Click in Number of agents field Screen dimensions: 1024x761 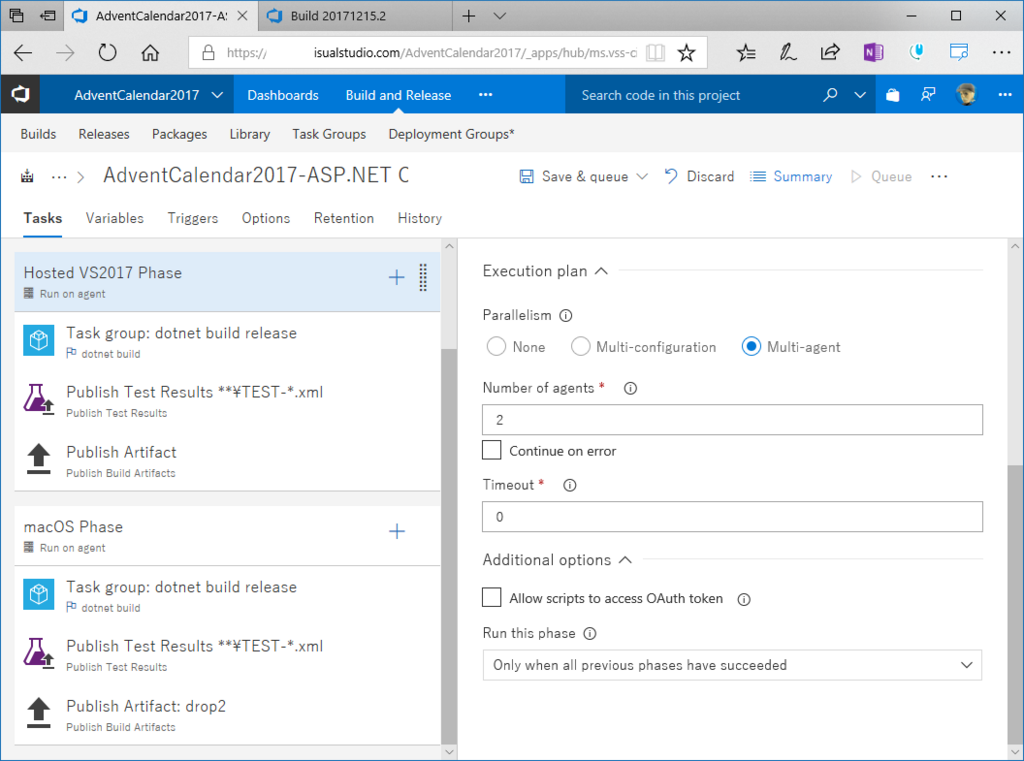pos(732,419)
